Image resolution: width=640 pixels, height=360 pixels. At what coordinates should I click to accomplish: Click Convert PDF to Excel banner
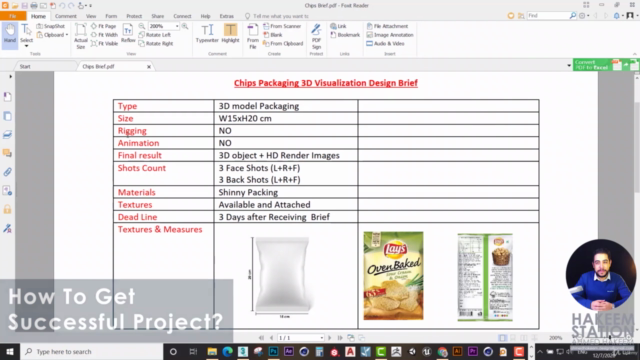606,64
